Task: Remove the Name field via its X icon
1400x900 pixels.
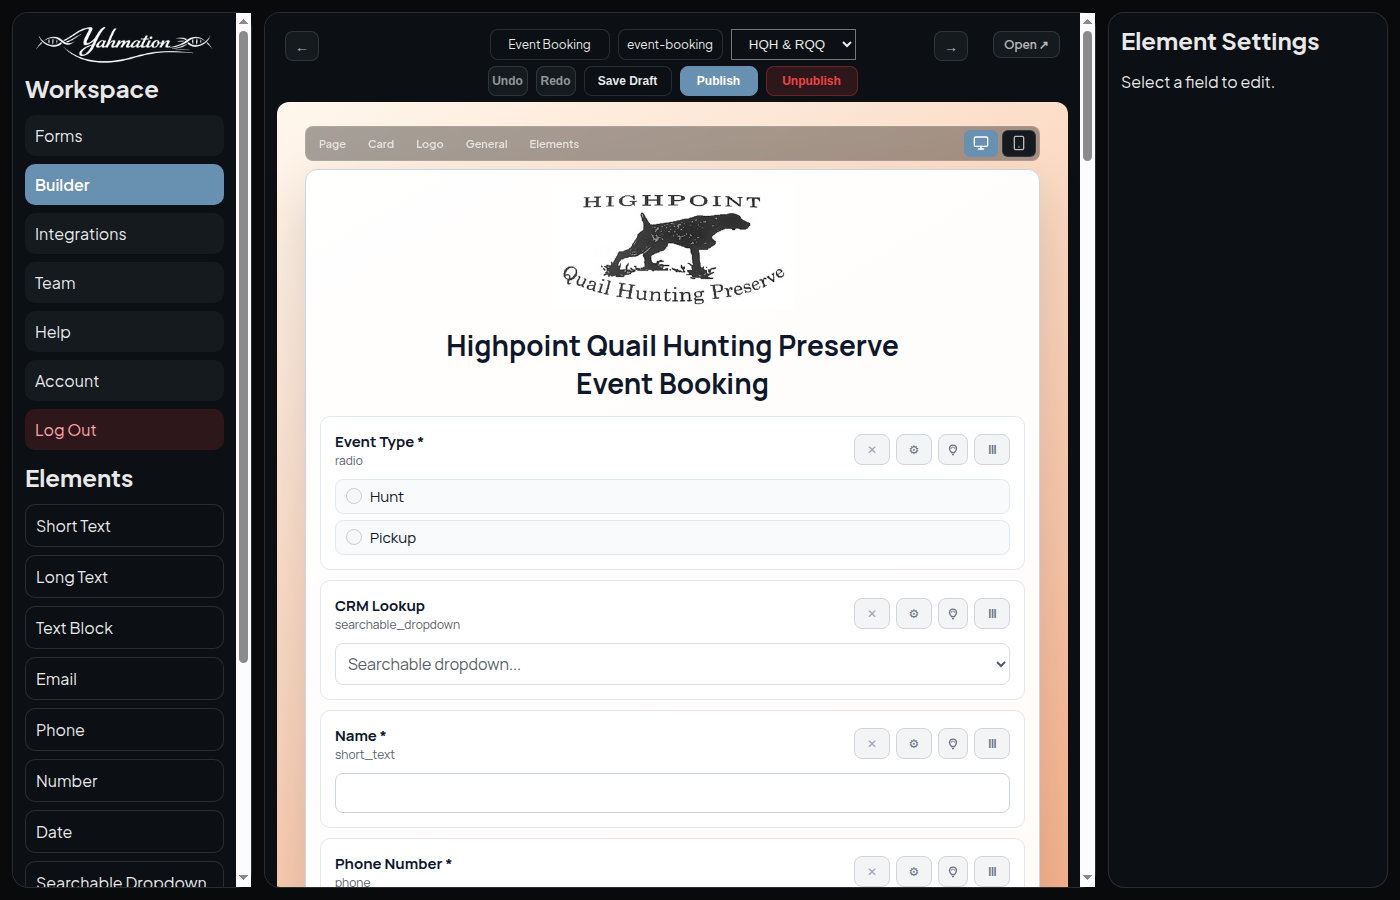Action: (872, 744)
